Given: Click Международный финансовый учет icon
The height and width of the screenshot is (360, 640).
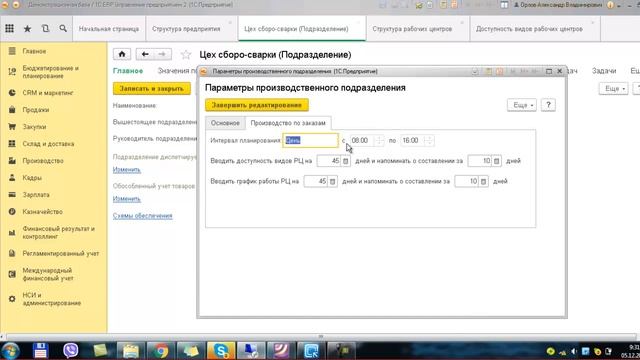Looking at the screenshot, I should coord(12,274).
